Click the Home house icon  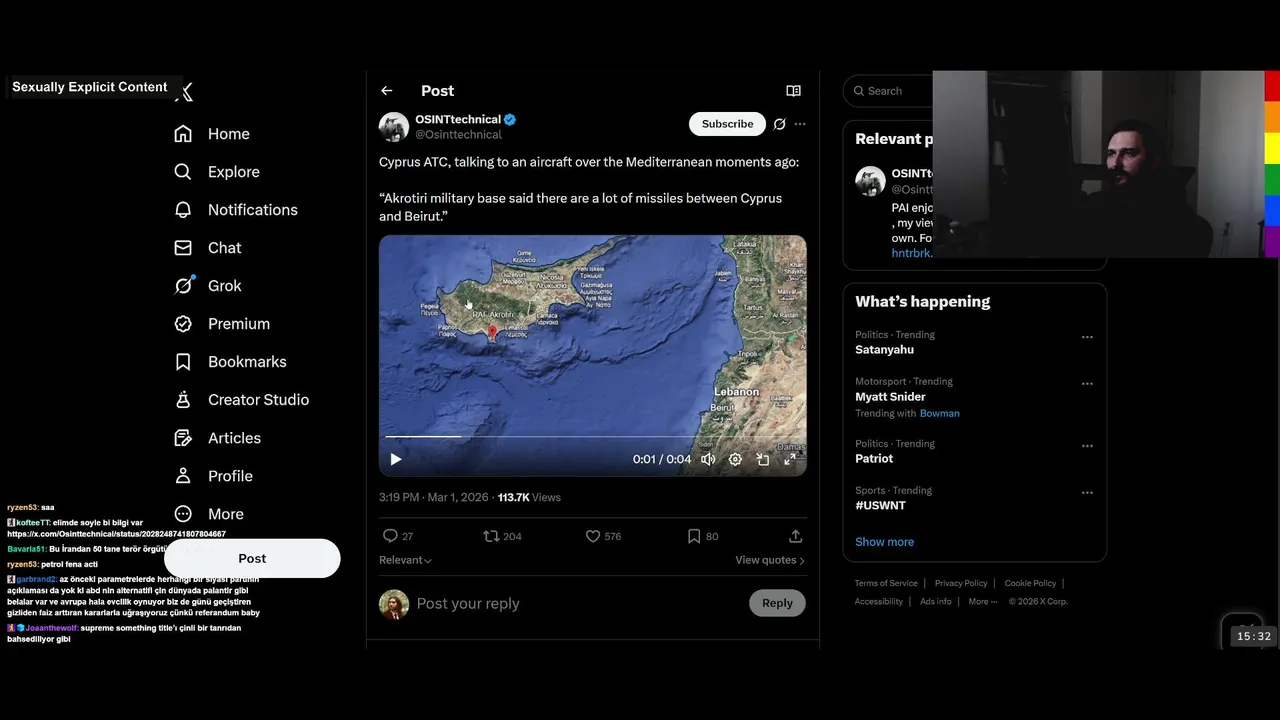tap(183, 134)
